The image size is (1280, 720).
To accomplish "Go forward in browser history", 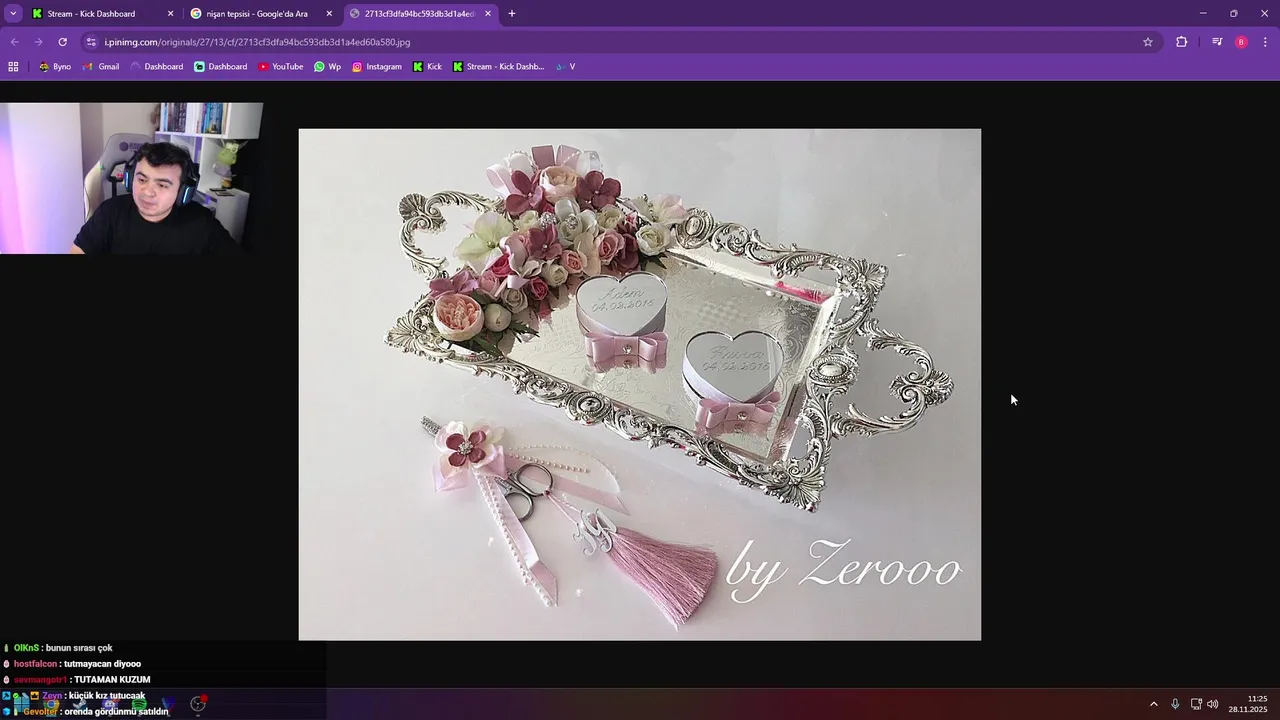I will point(38,42).
